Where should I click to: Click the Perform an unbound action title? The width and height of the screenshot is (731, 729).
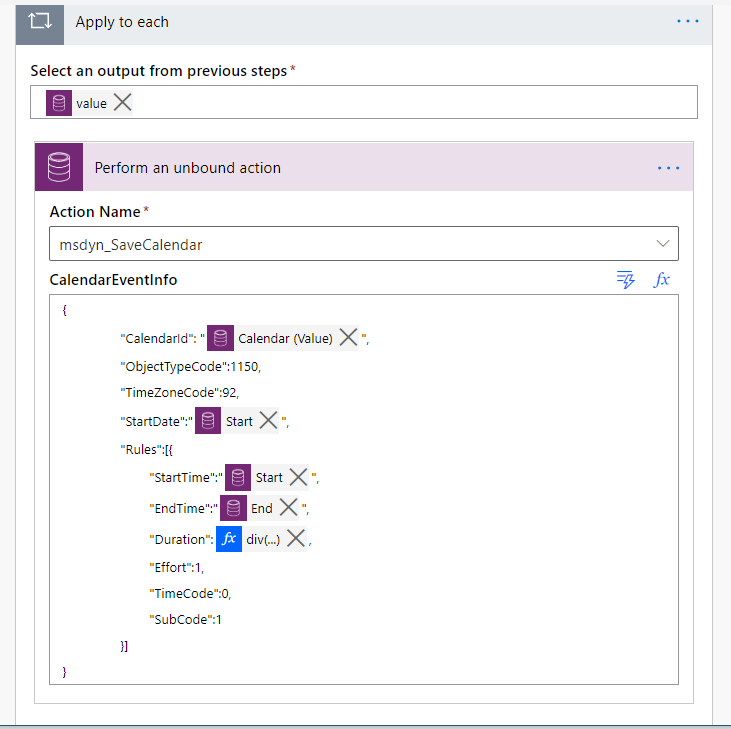click(x=188, y=168)
